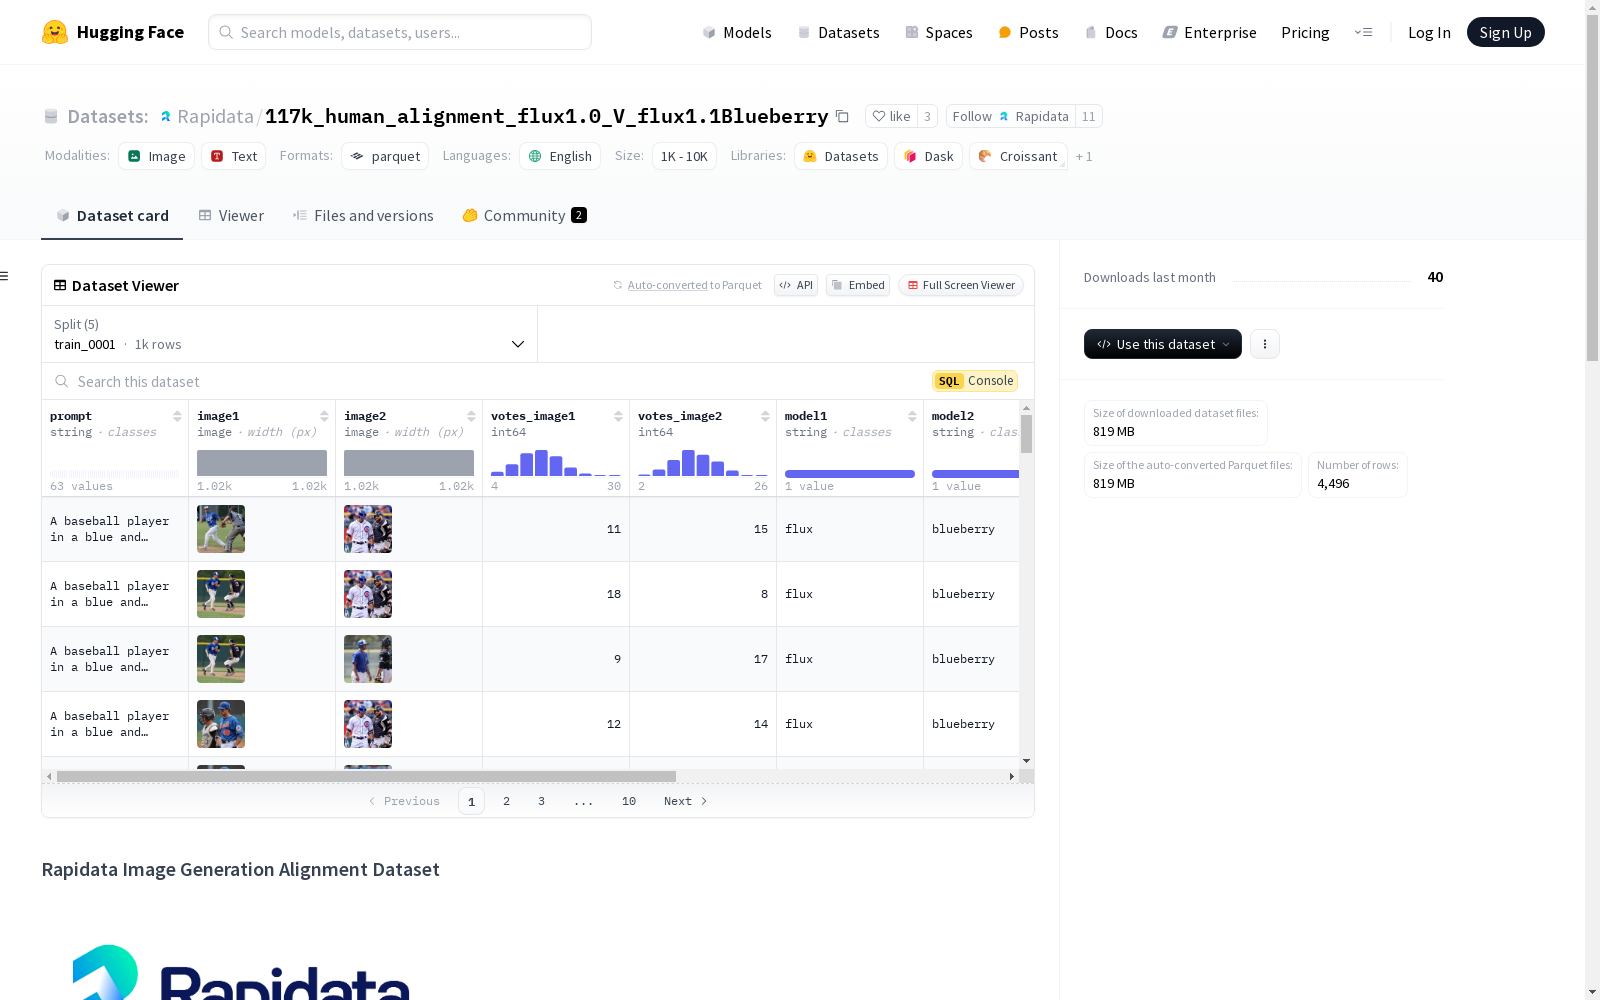Open Spaces in the top navigation
1600x1000 pixels.
(939, 32)
